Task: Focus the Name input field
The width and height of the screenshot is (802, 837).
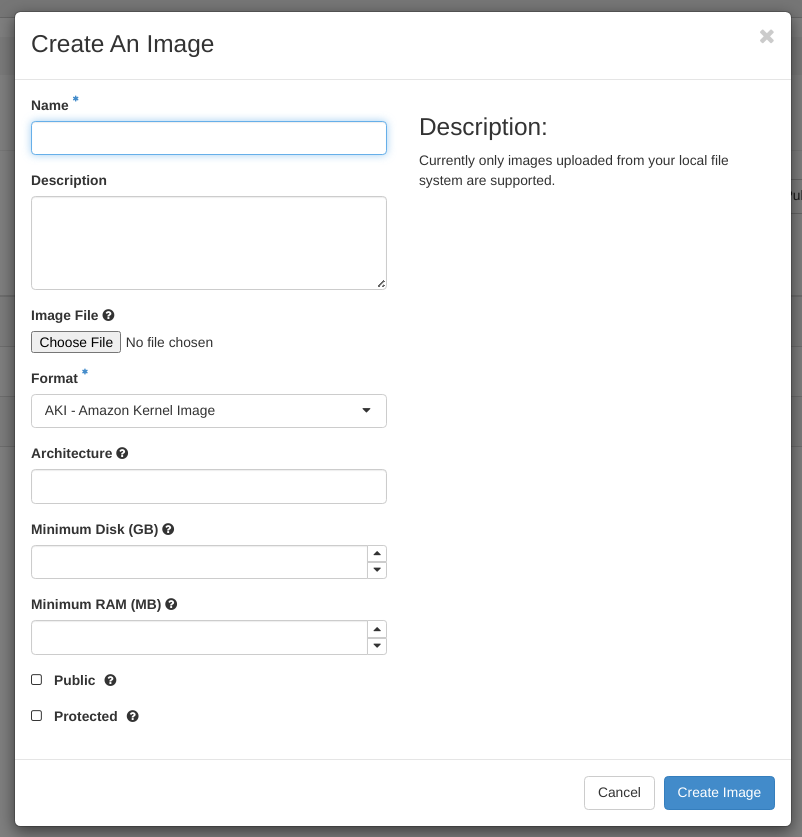Action: coord(209,138)
